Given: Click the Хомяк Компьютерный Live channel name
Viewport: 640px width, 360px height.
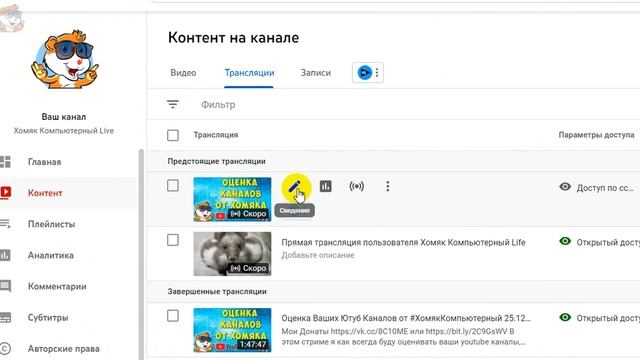Looking at the screenshot, I should point(64,131).
